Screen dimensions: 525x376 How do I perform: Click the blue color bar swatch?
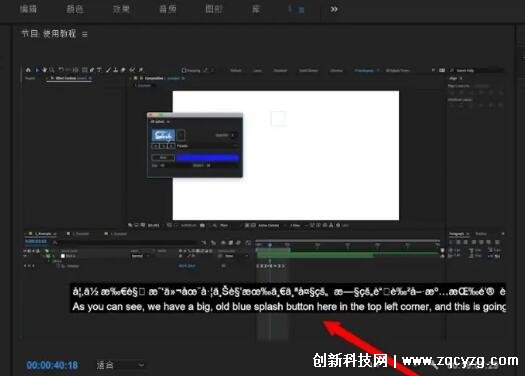(208, 157)
